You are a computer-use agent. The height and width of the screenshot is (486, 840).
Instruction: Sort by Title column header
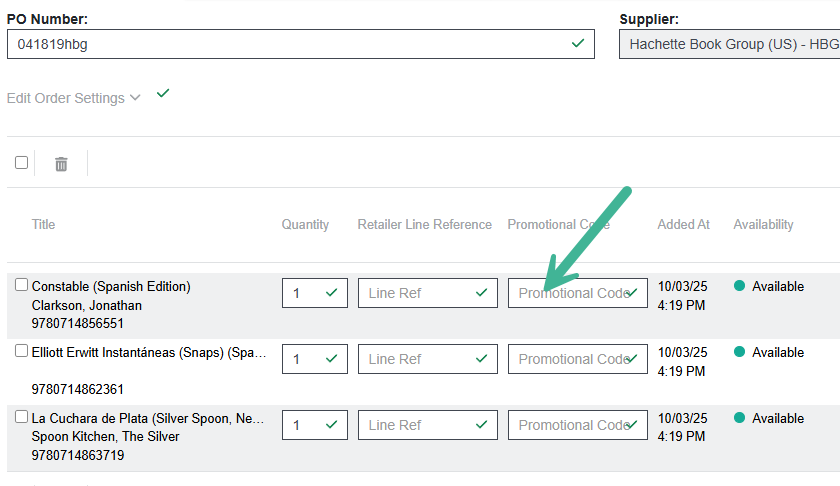click(x=44, y=225)
